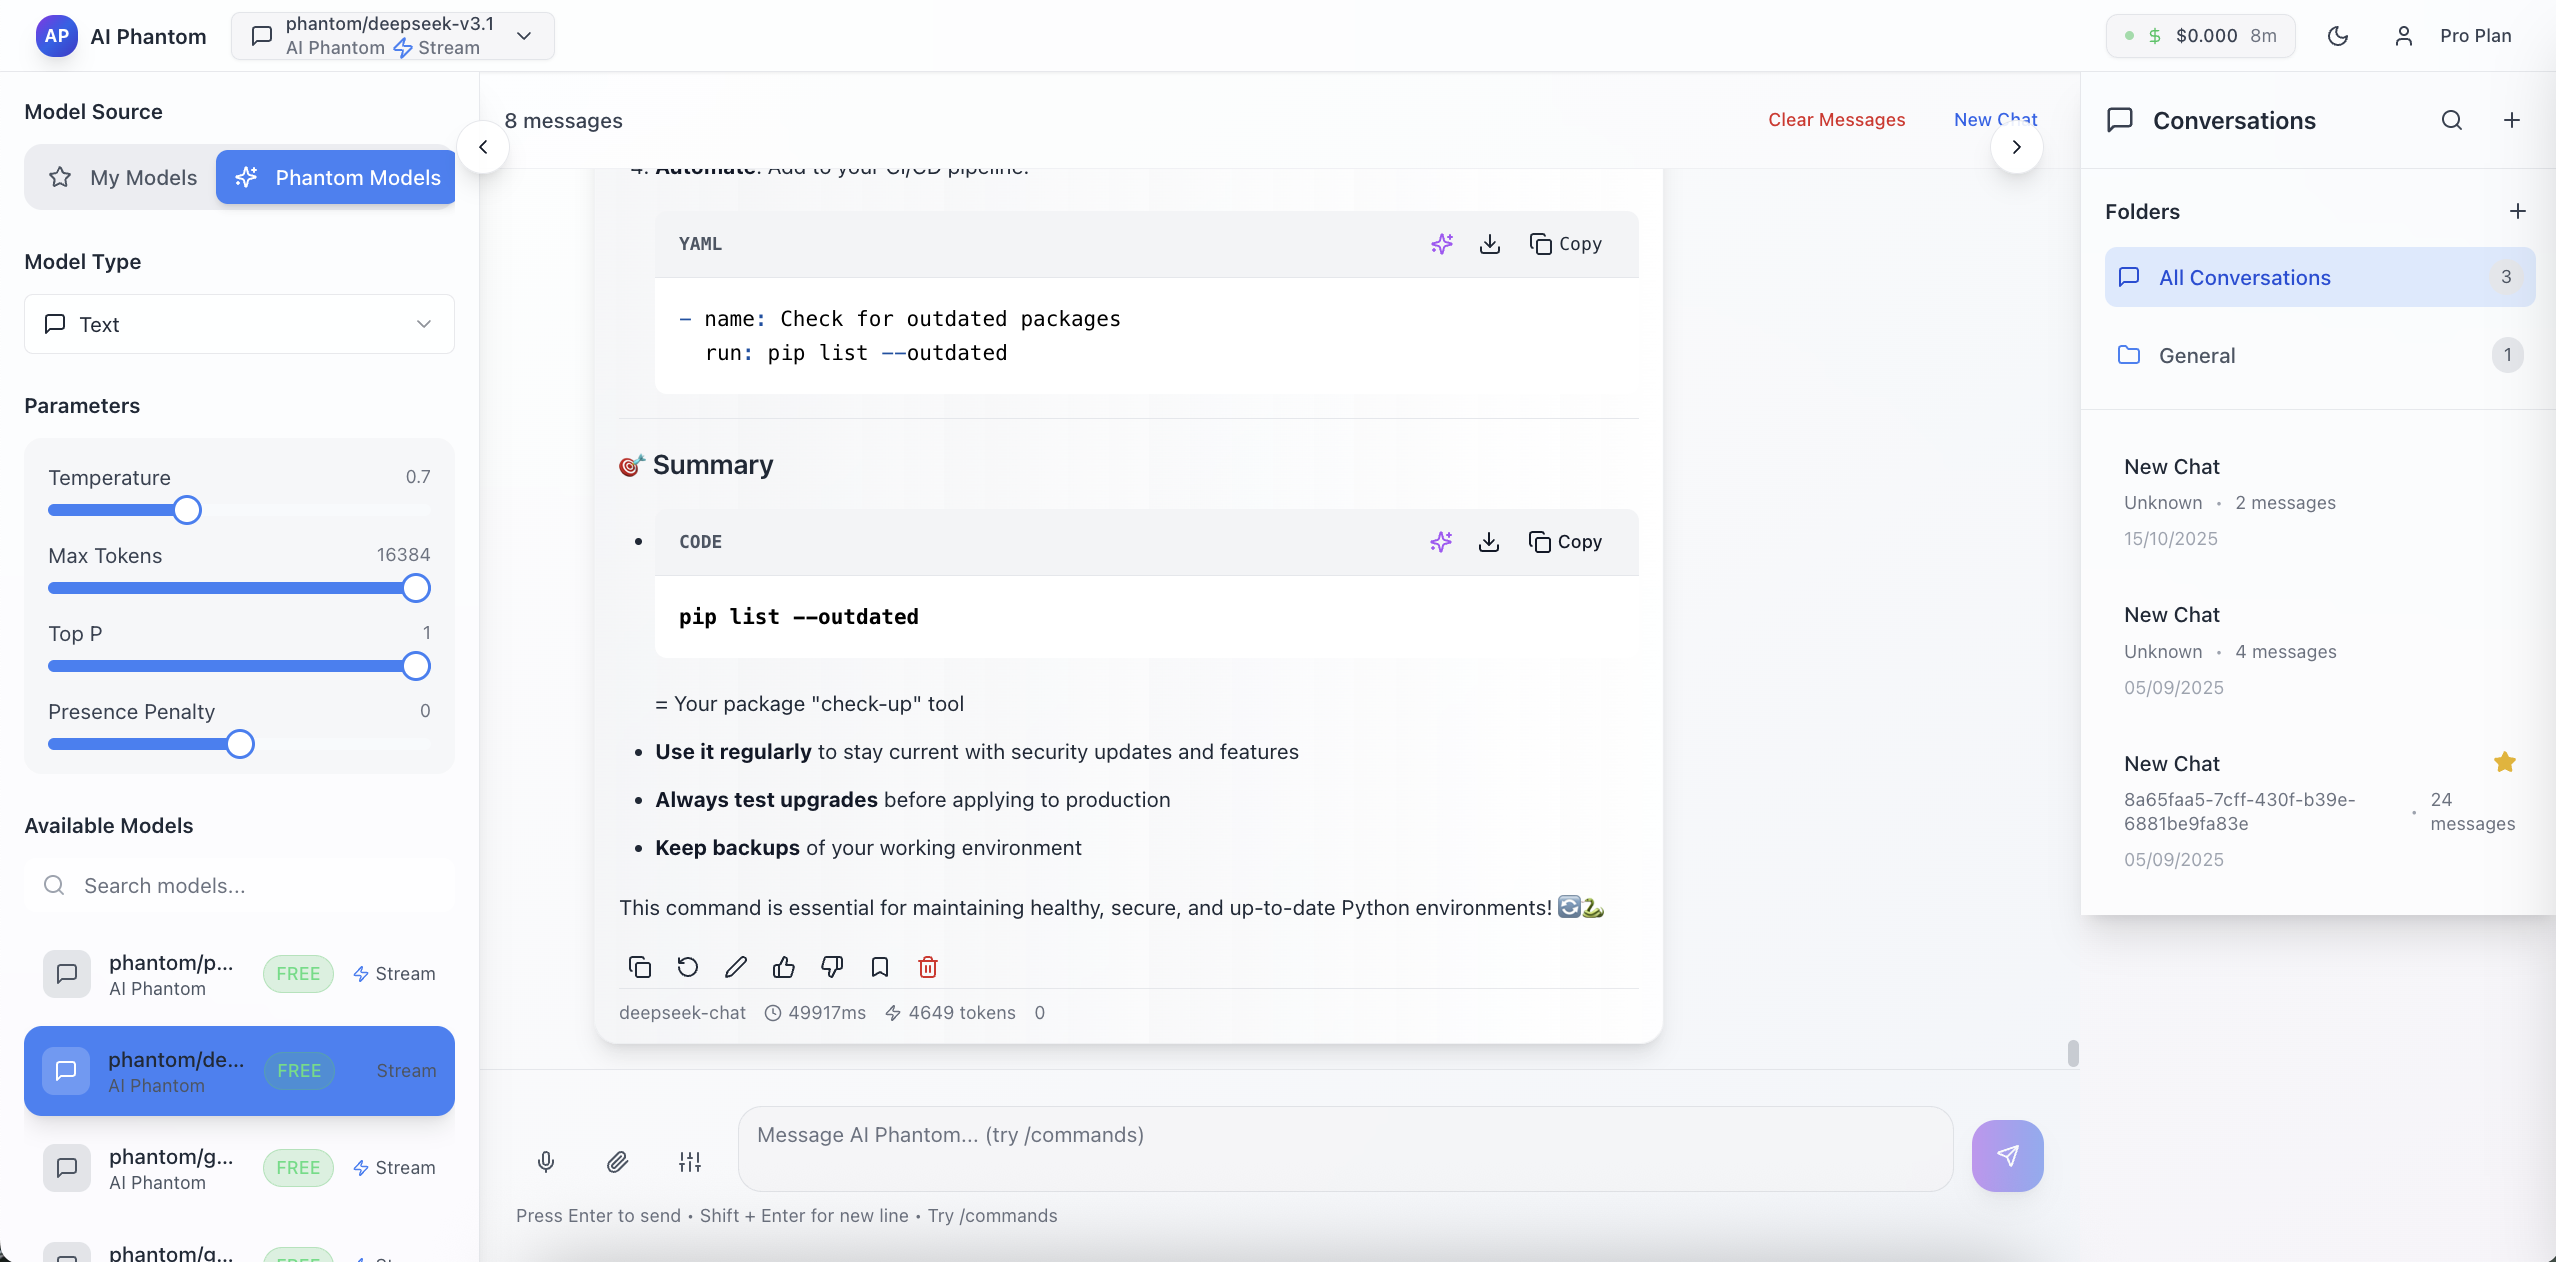Regenerate the response with refresh icon

click(x=688, y=967)
